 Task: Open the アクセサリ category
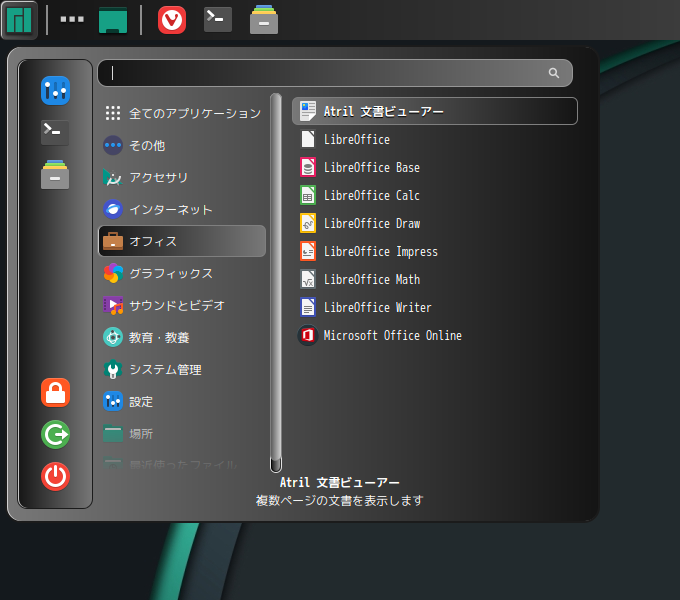[x=182, y=177]
